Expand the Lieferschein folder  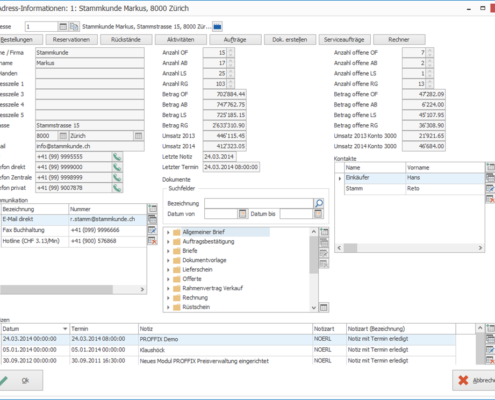click(168, 269)
